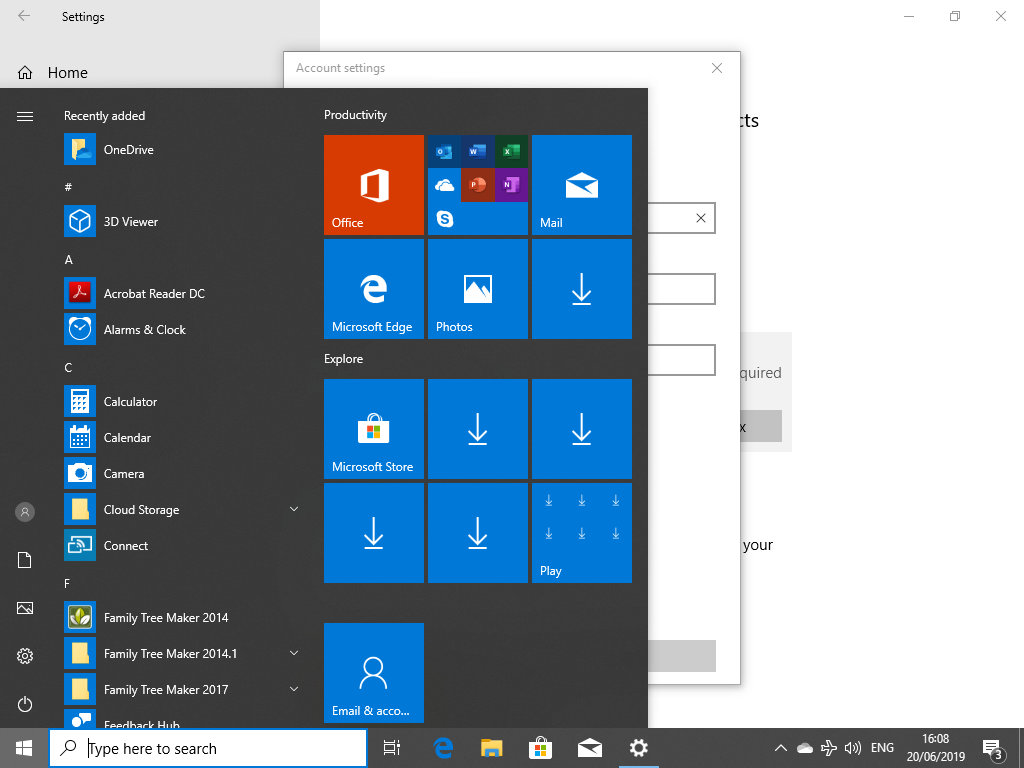1024x768 pixels.
Task: Expand the Start menu hamburger
Action: pos(25,116)
